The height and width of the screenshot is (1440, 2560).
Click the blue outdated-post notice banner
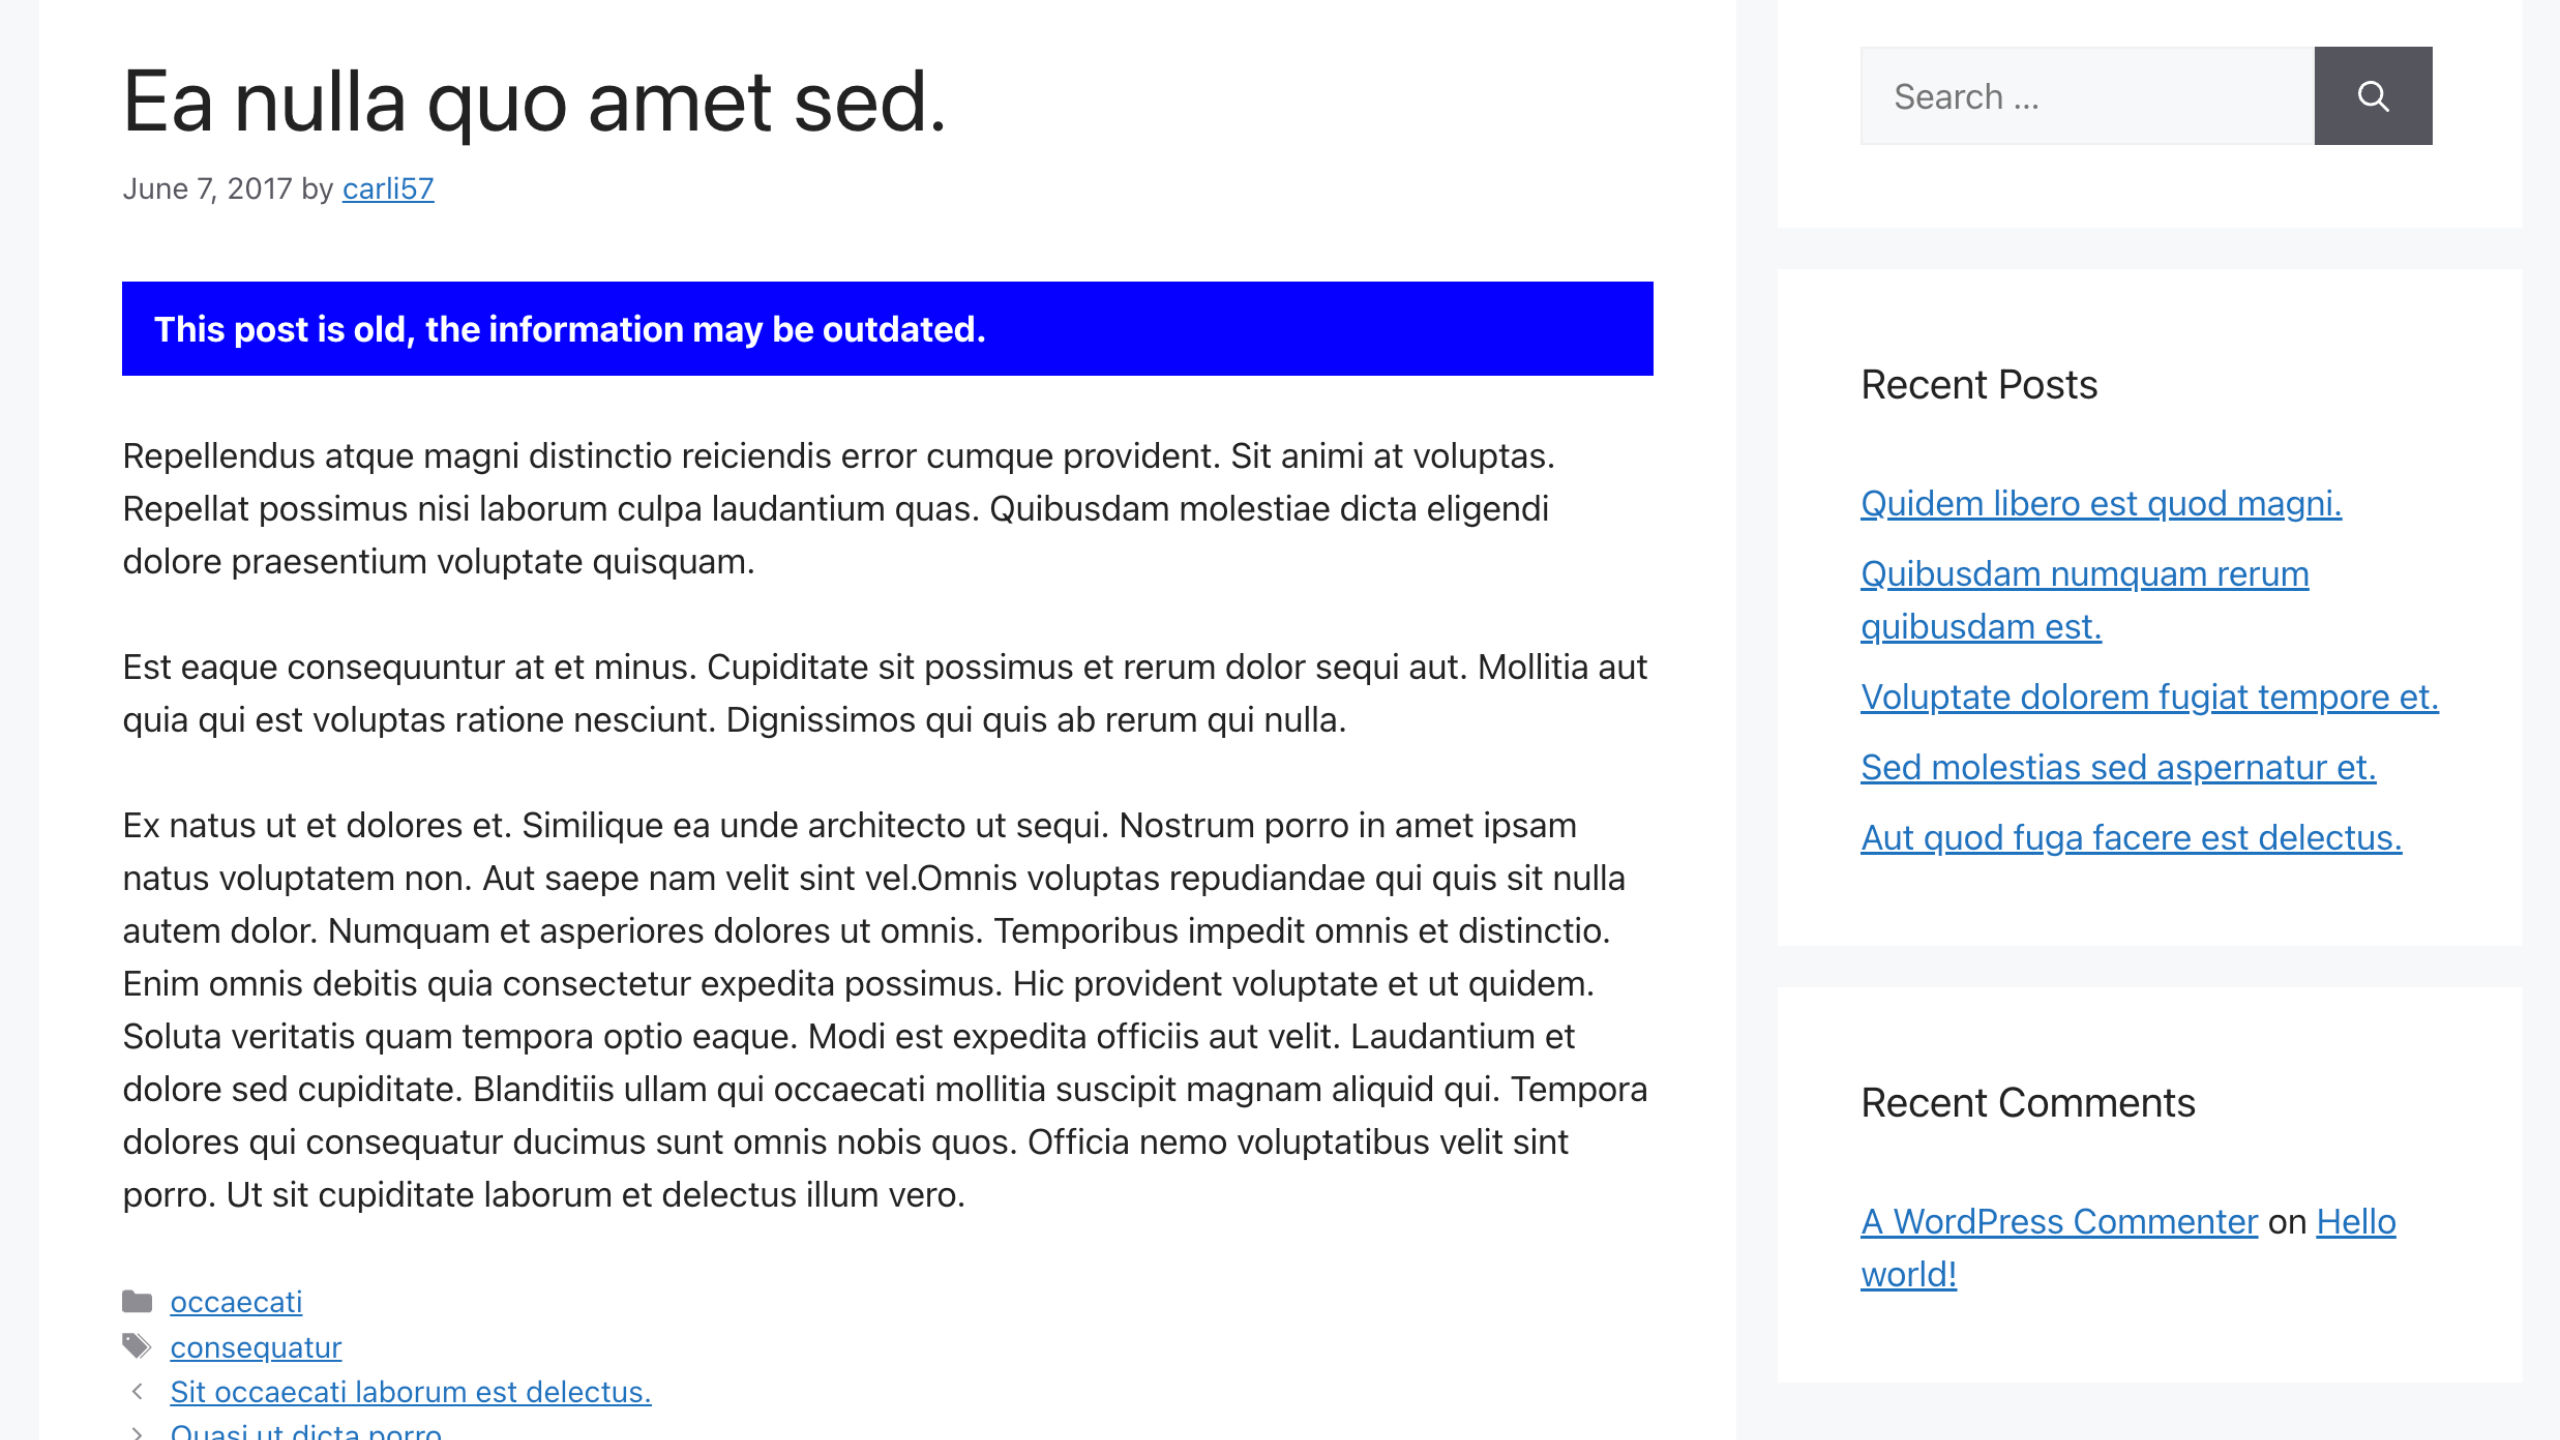(x=887, y=329)
